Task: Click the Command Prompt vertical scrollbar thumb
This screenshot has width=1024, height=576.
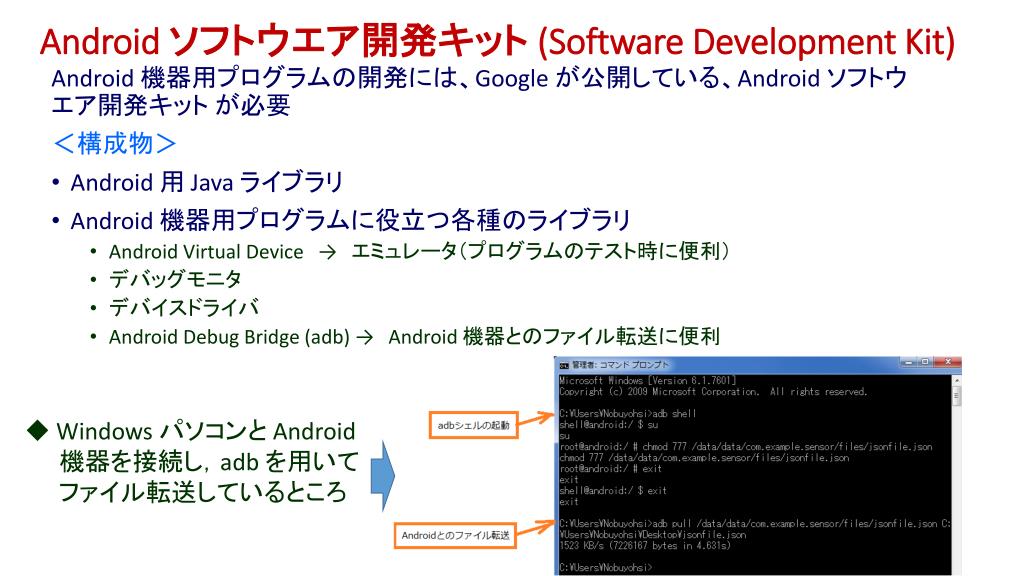Action: (957, 396)
